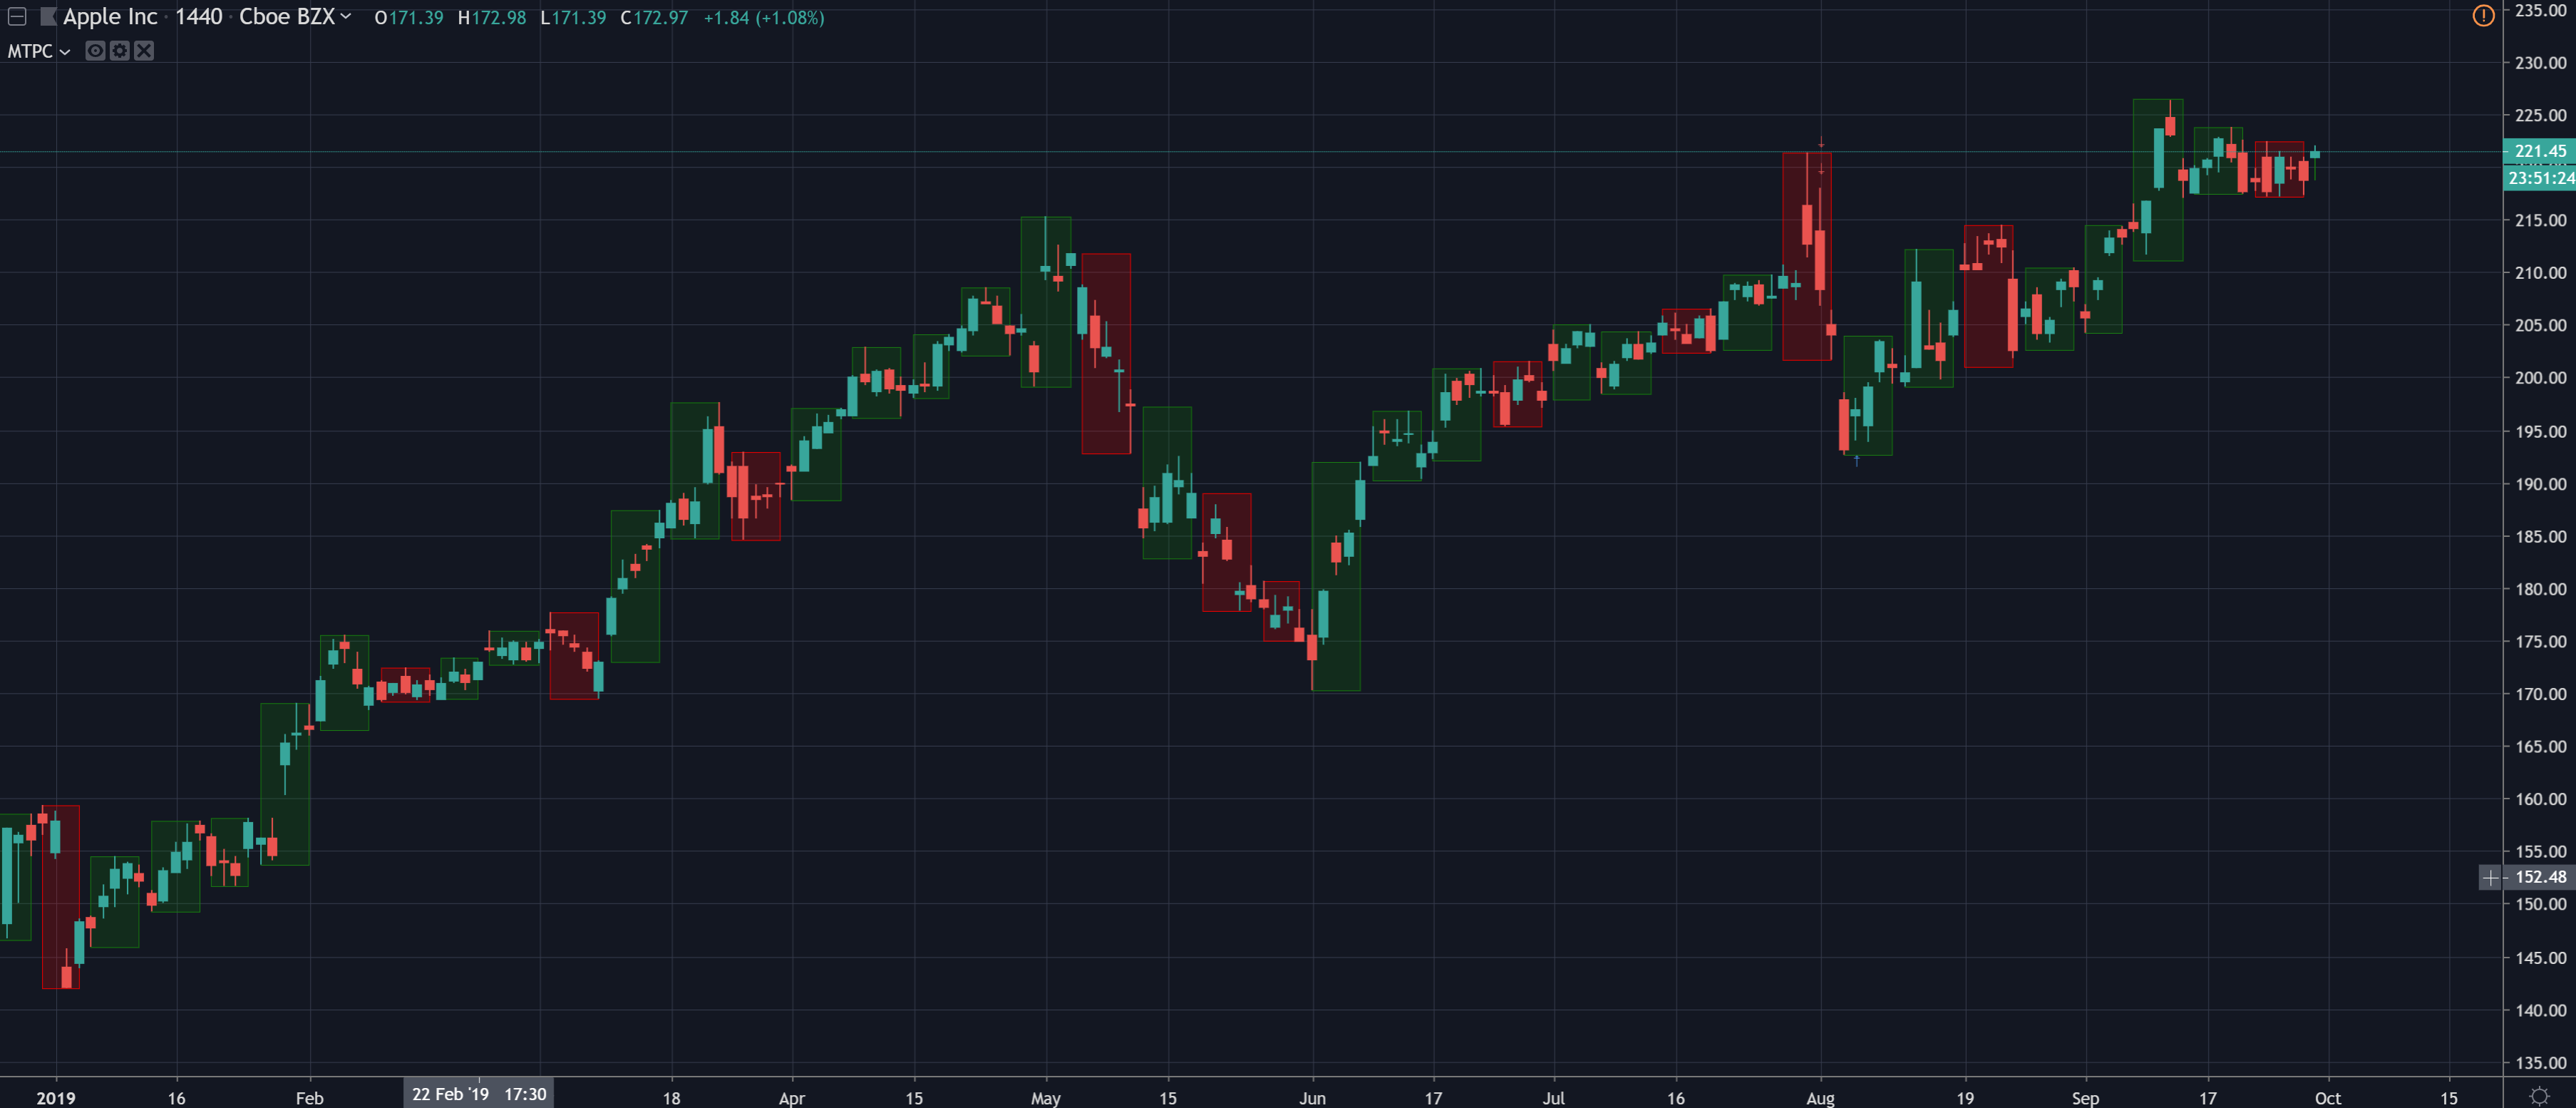
Task: Click the flag icon beside Apple Inc
Action: (x=47, y=17)
